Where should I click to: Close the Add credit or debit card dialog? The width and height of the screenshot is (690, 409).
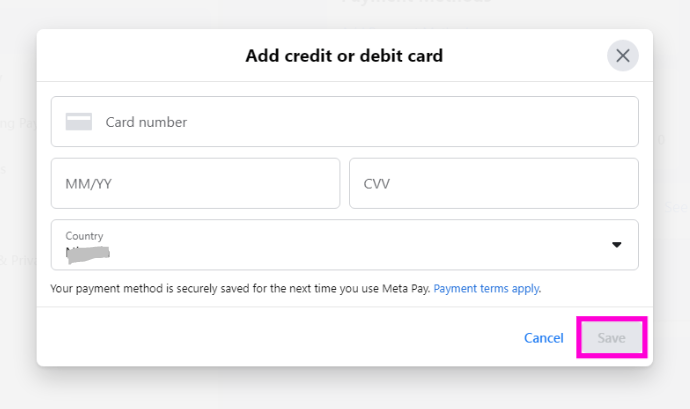[x=623, y=55]
